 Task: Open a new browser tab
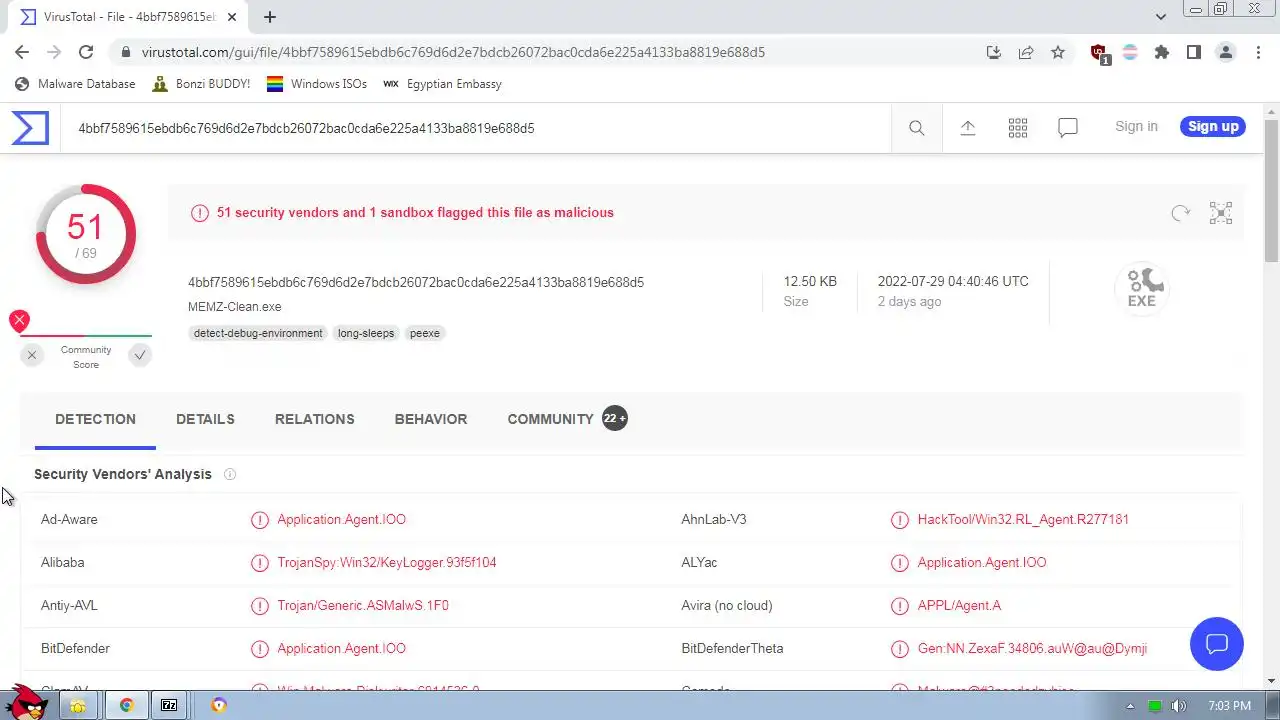pos(270,17)
